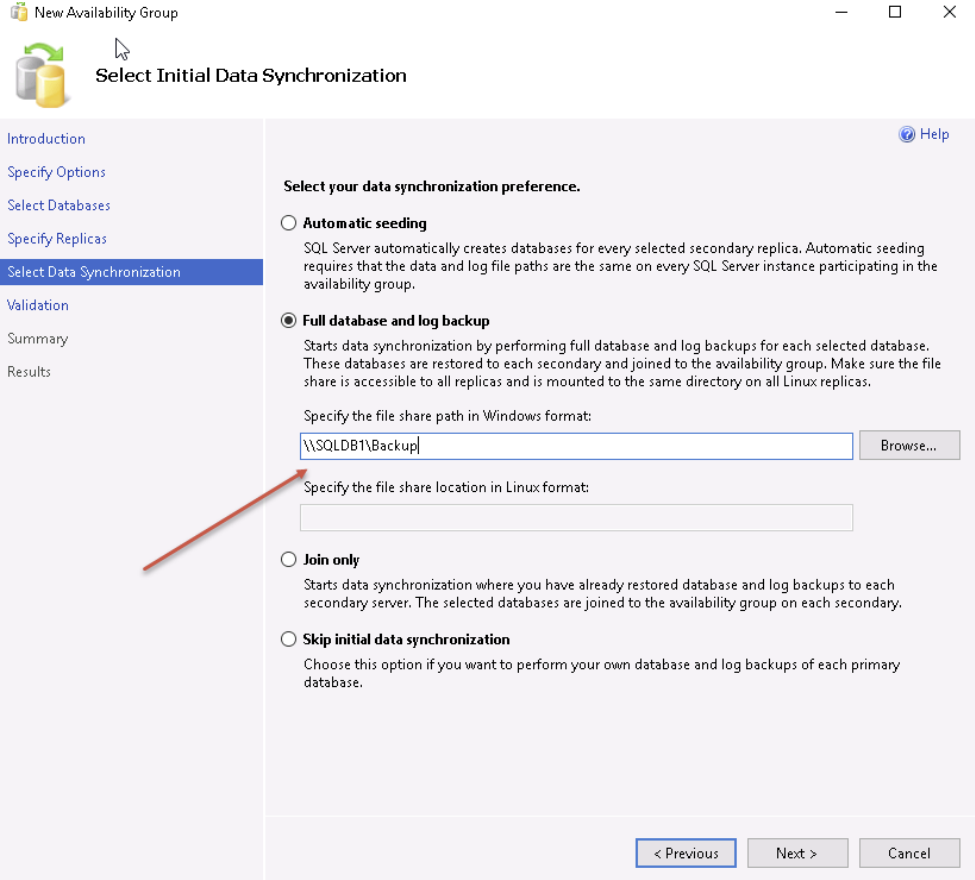Viewport: 975px width, 880px height.
Task: Cancel the New Availability Group wizard
Action: [909, 853]
